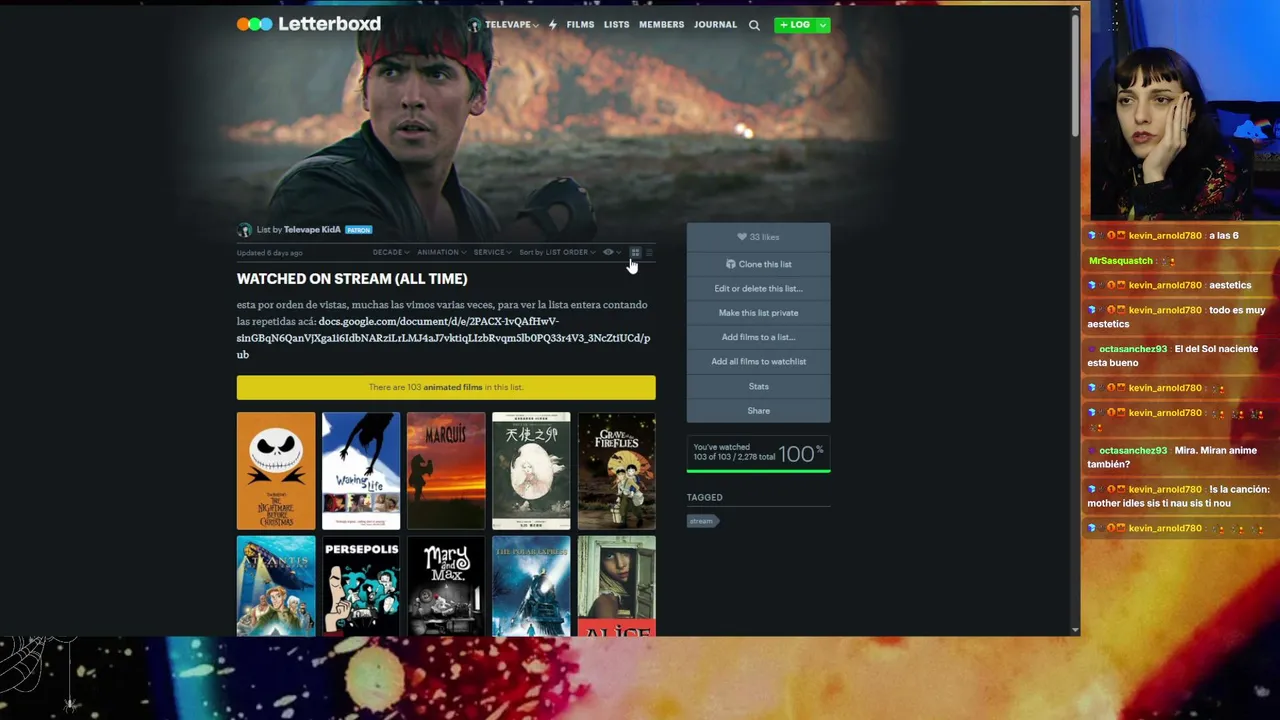Click octasanchez93 in 'El del Sol naciente' message
The width and height of the screenshot is (1280, 720).
pos(1133,349)
